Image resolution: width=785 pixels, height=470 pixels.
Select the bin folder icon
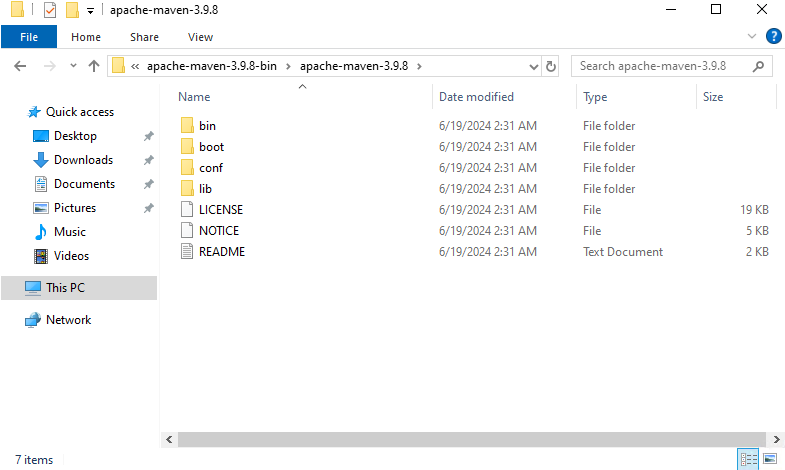click(x=187, y=126)
